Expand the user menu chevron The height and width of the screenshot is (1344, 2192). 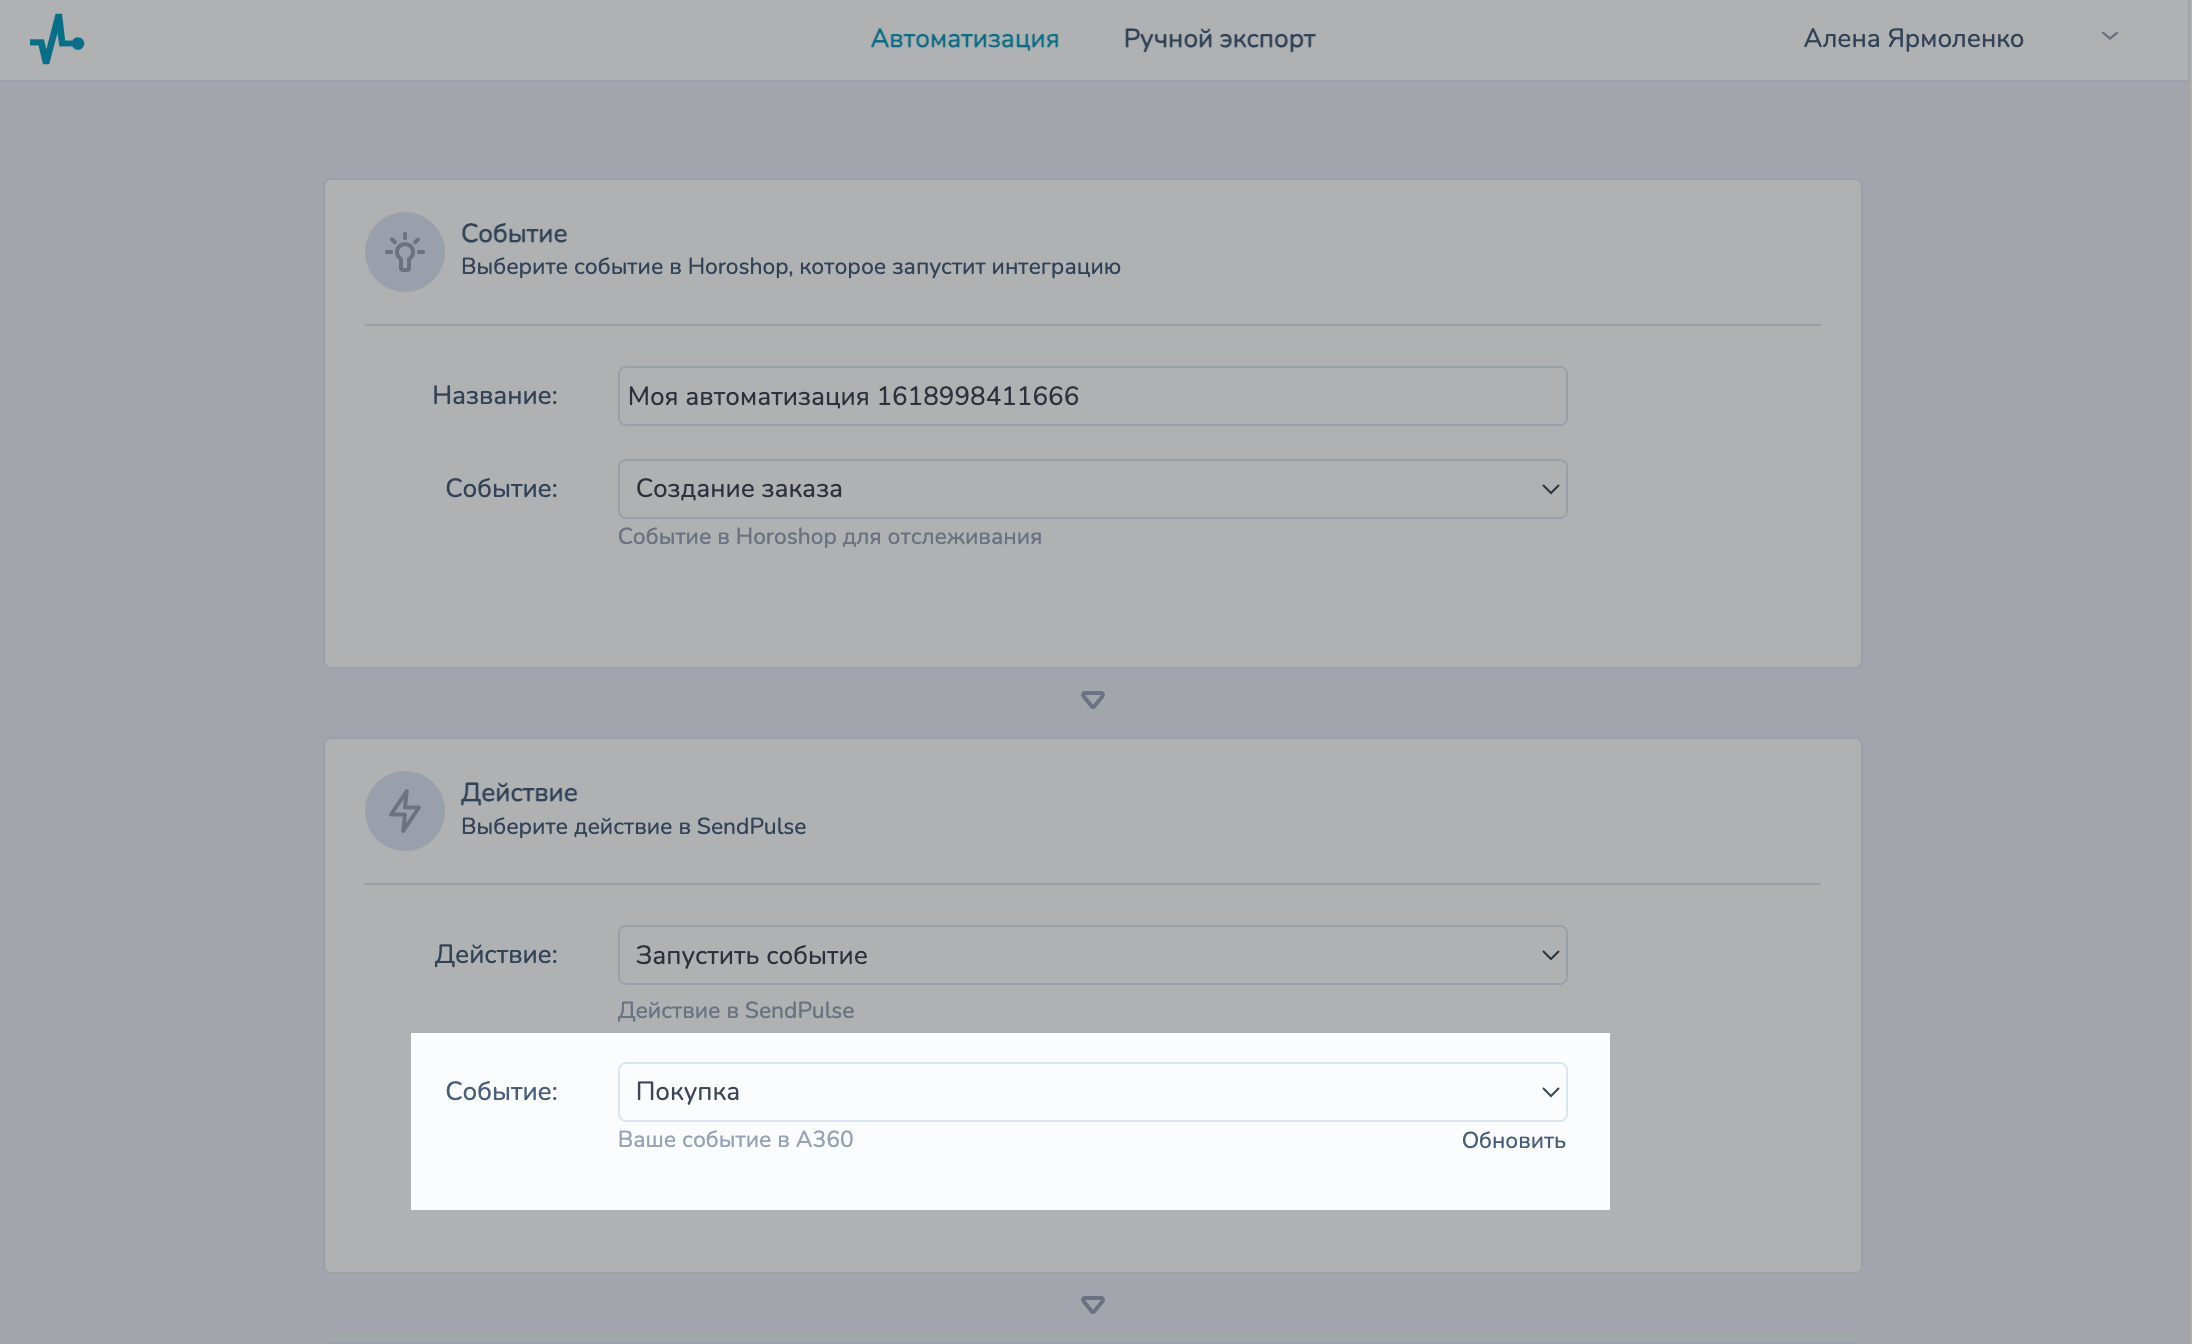click(2110, 36)
